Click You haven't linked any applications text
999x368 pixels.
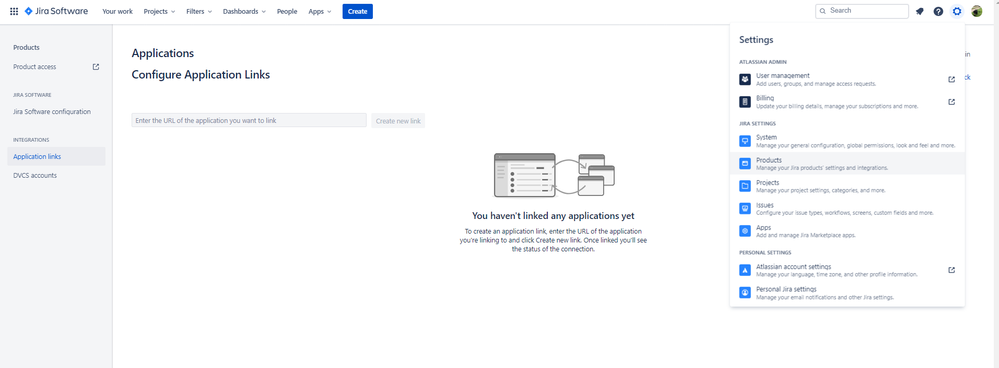[553, 216]
